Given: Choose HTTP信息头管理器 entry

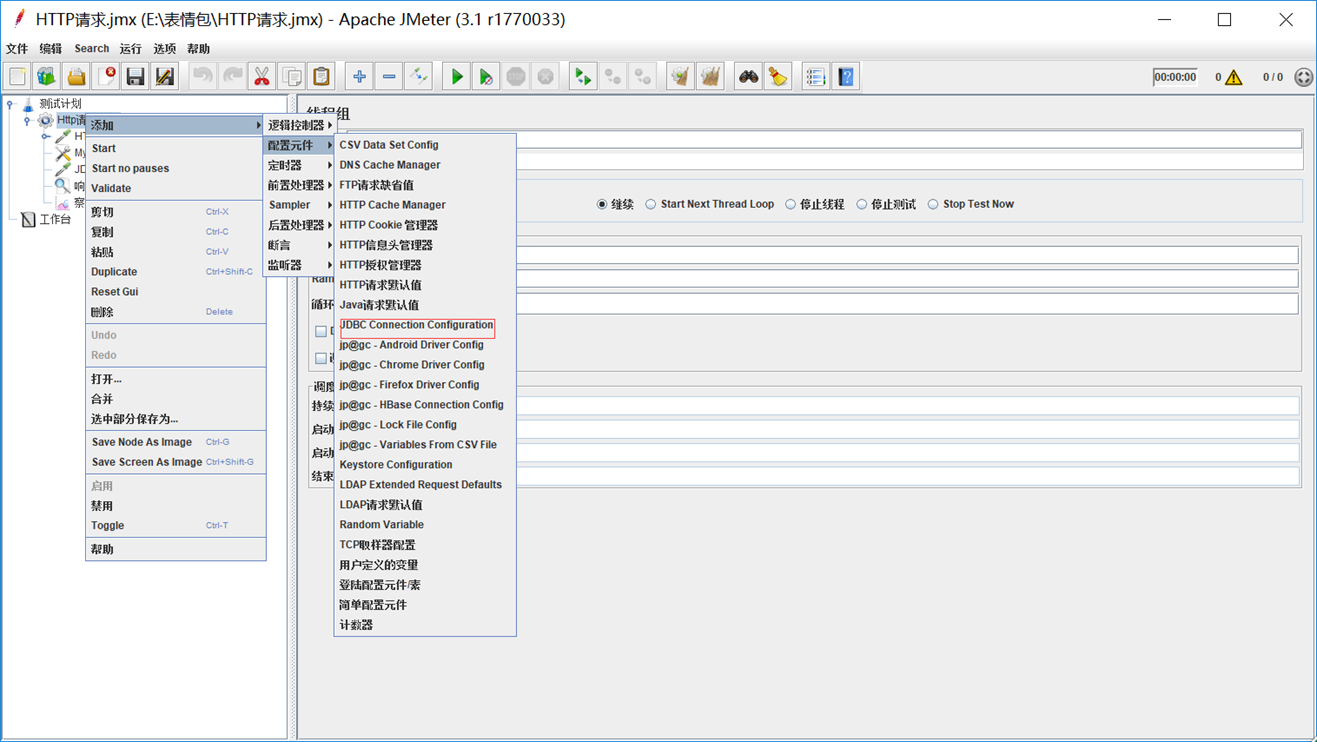Looking at the screenshot, I should point(425,245).
